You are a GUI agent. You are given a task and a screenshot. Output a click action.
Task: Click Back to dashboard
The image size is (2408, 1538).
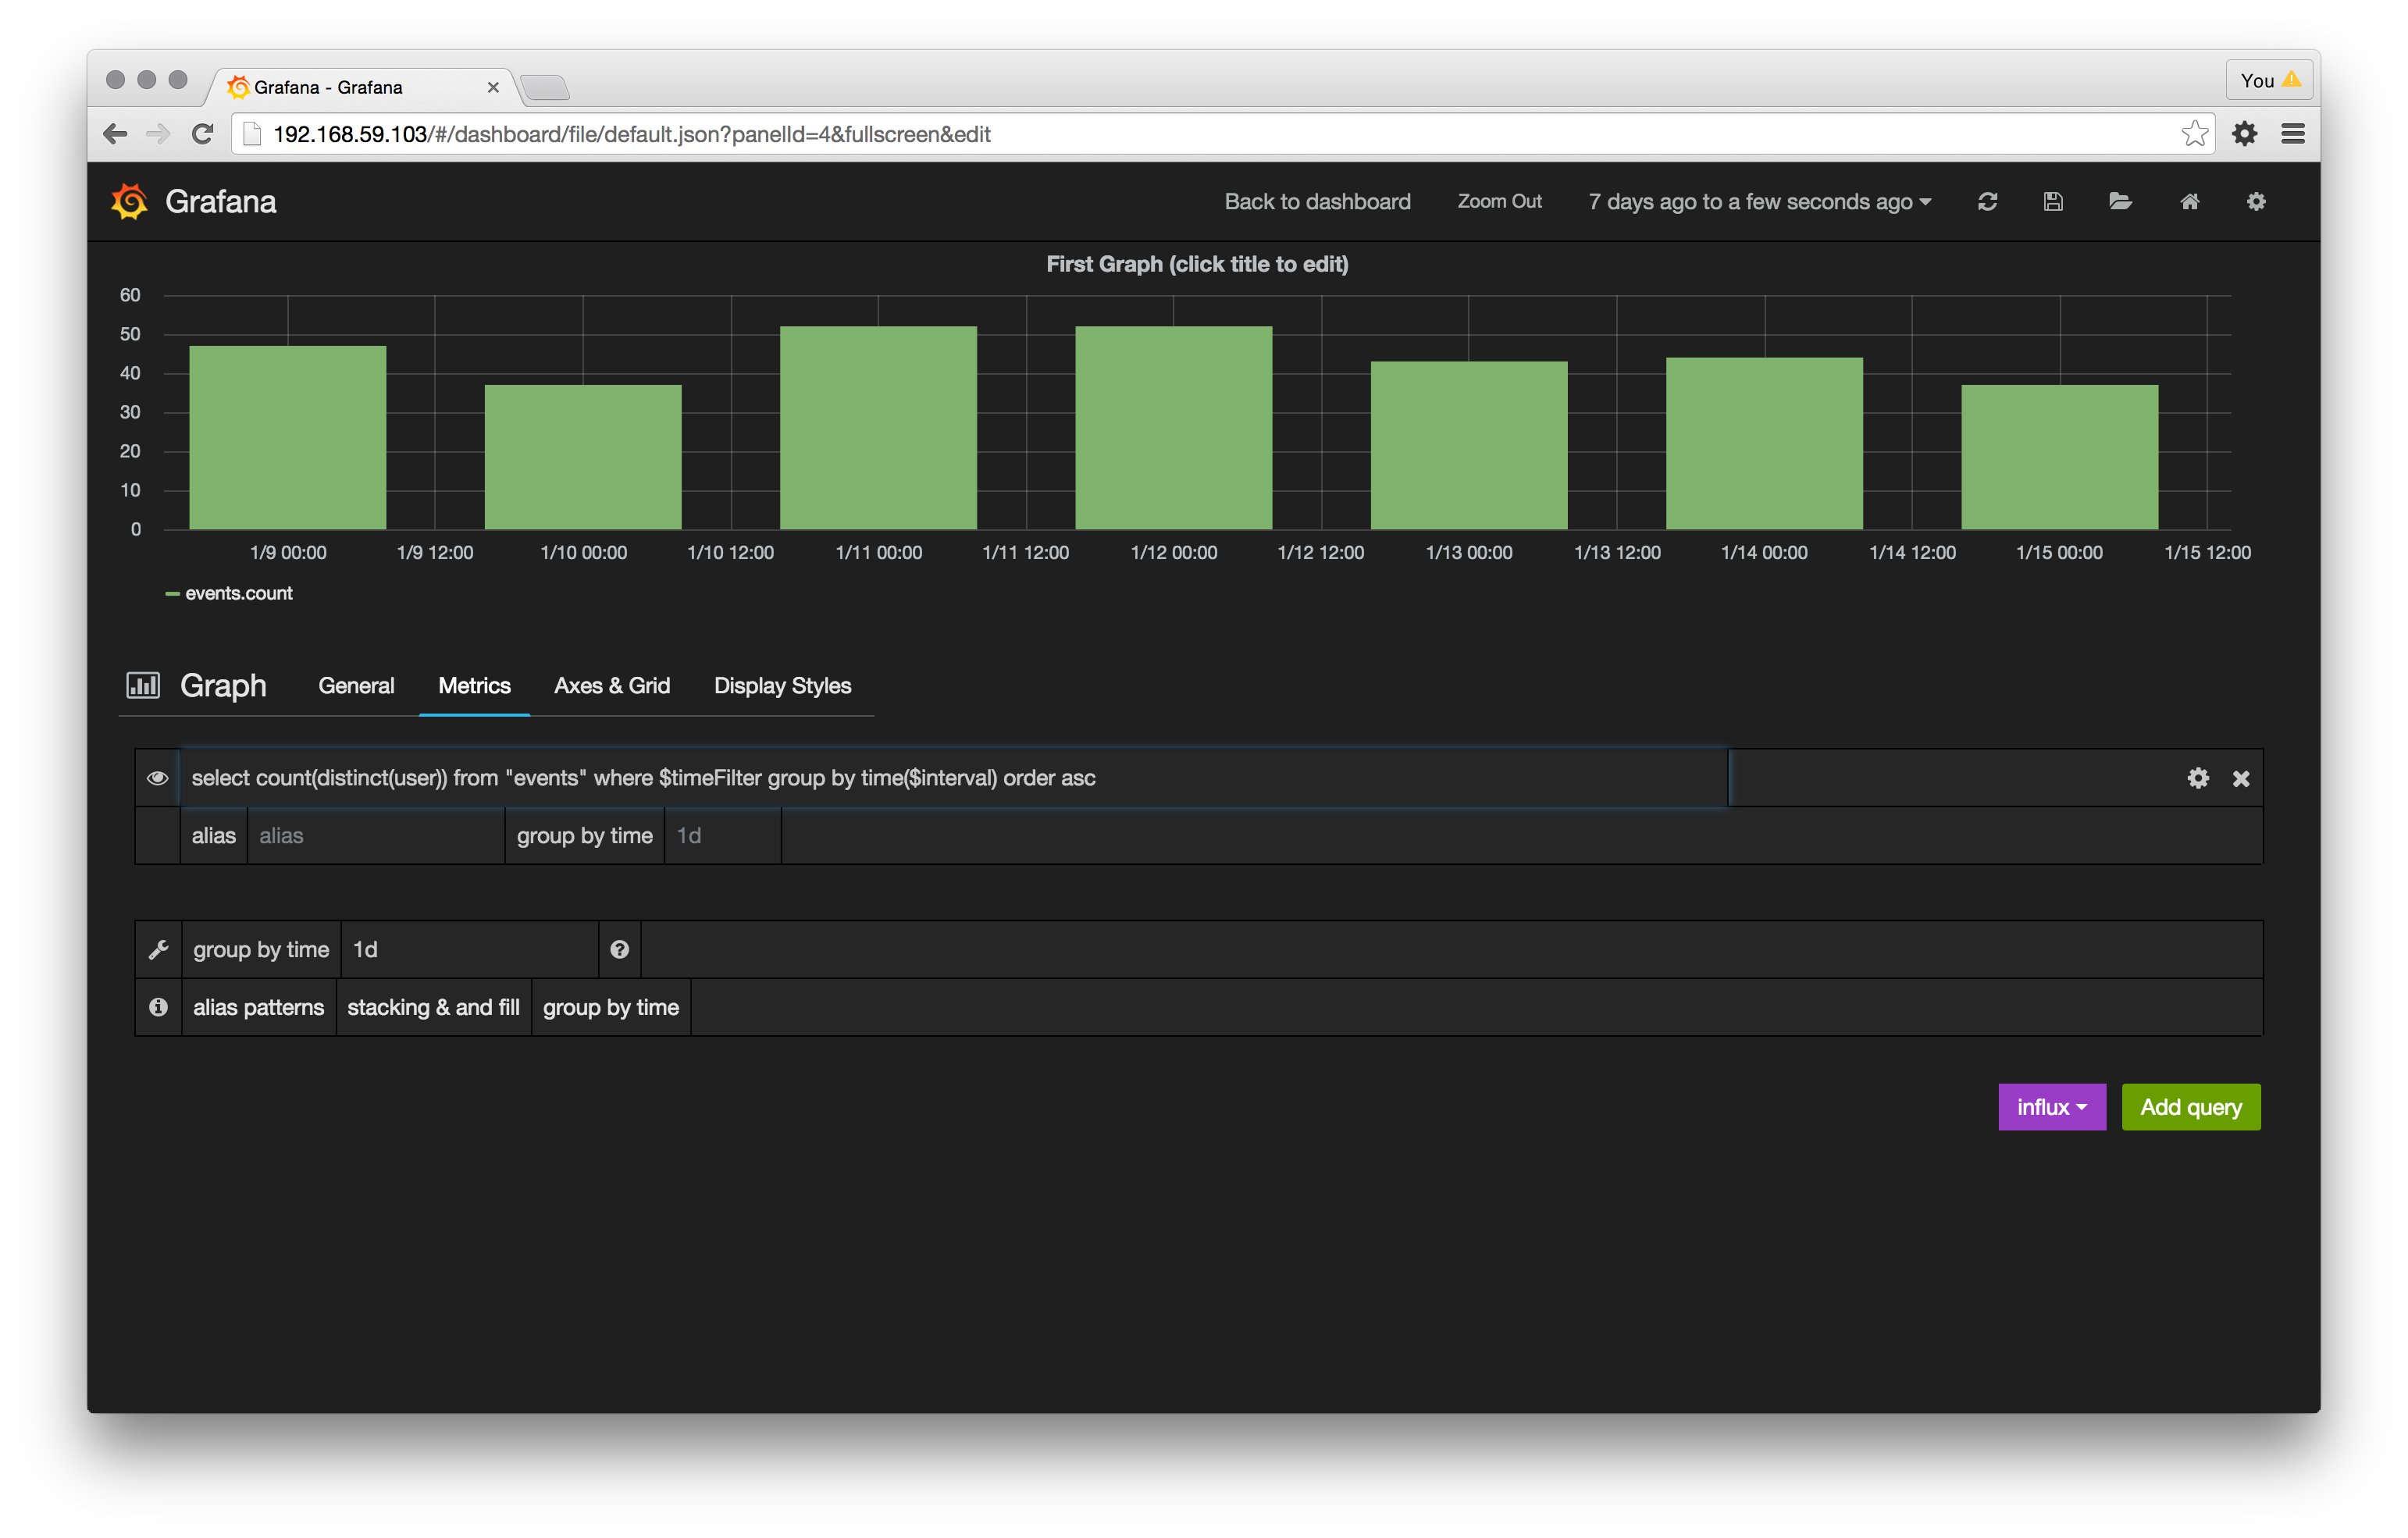coord(1317,201)
